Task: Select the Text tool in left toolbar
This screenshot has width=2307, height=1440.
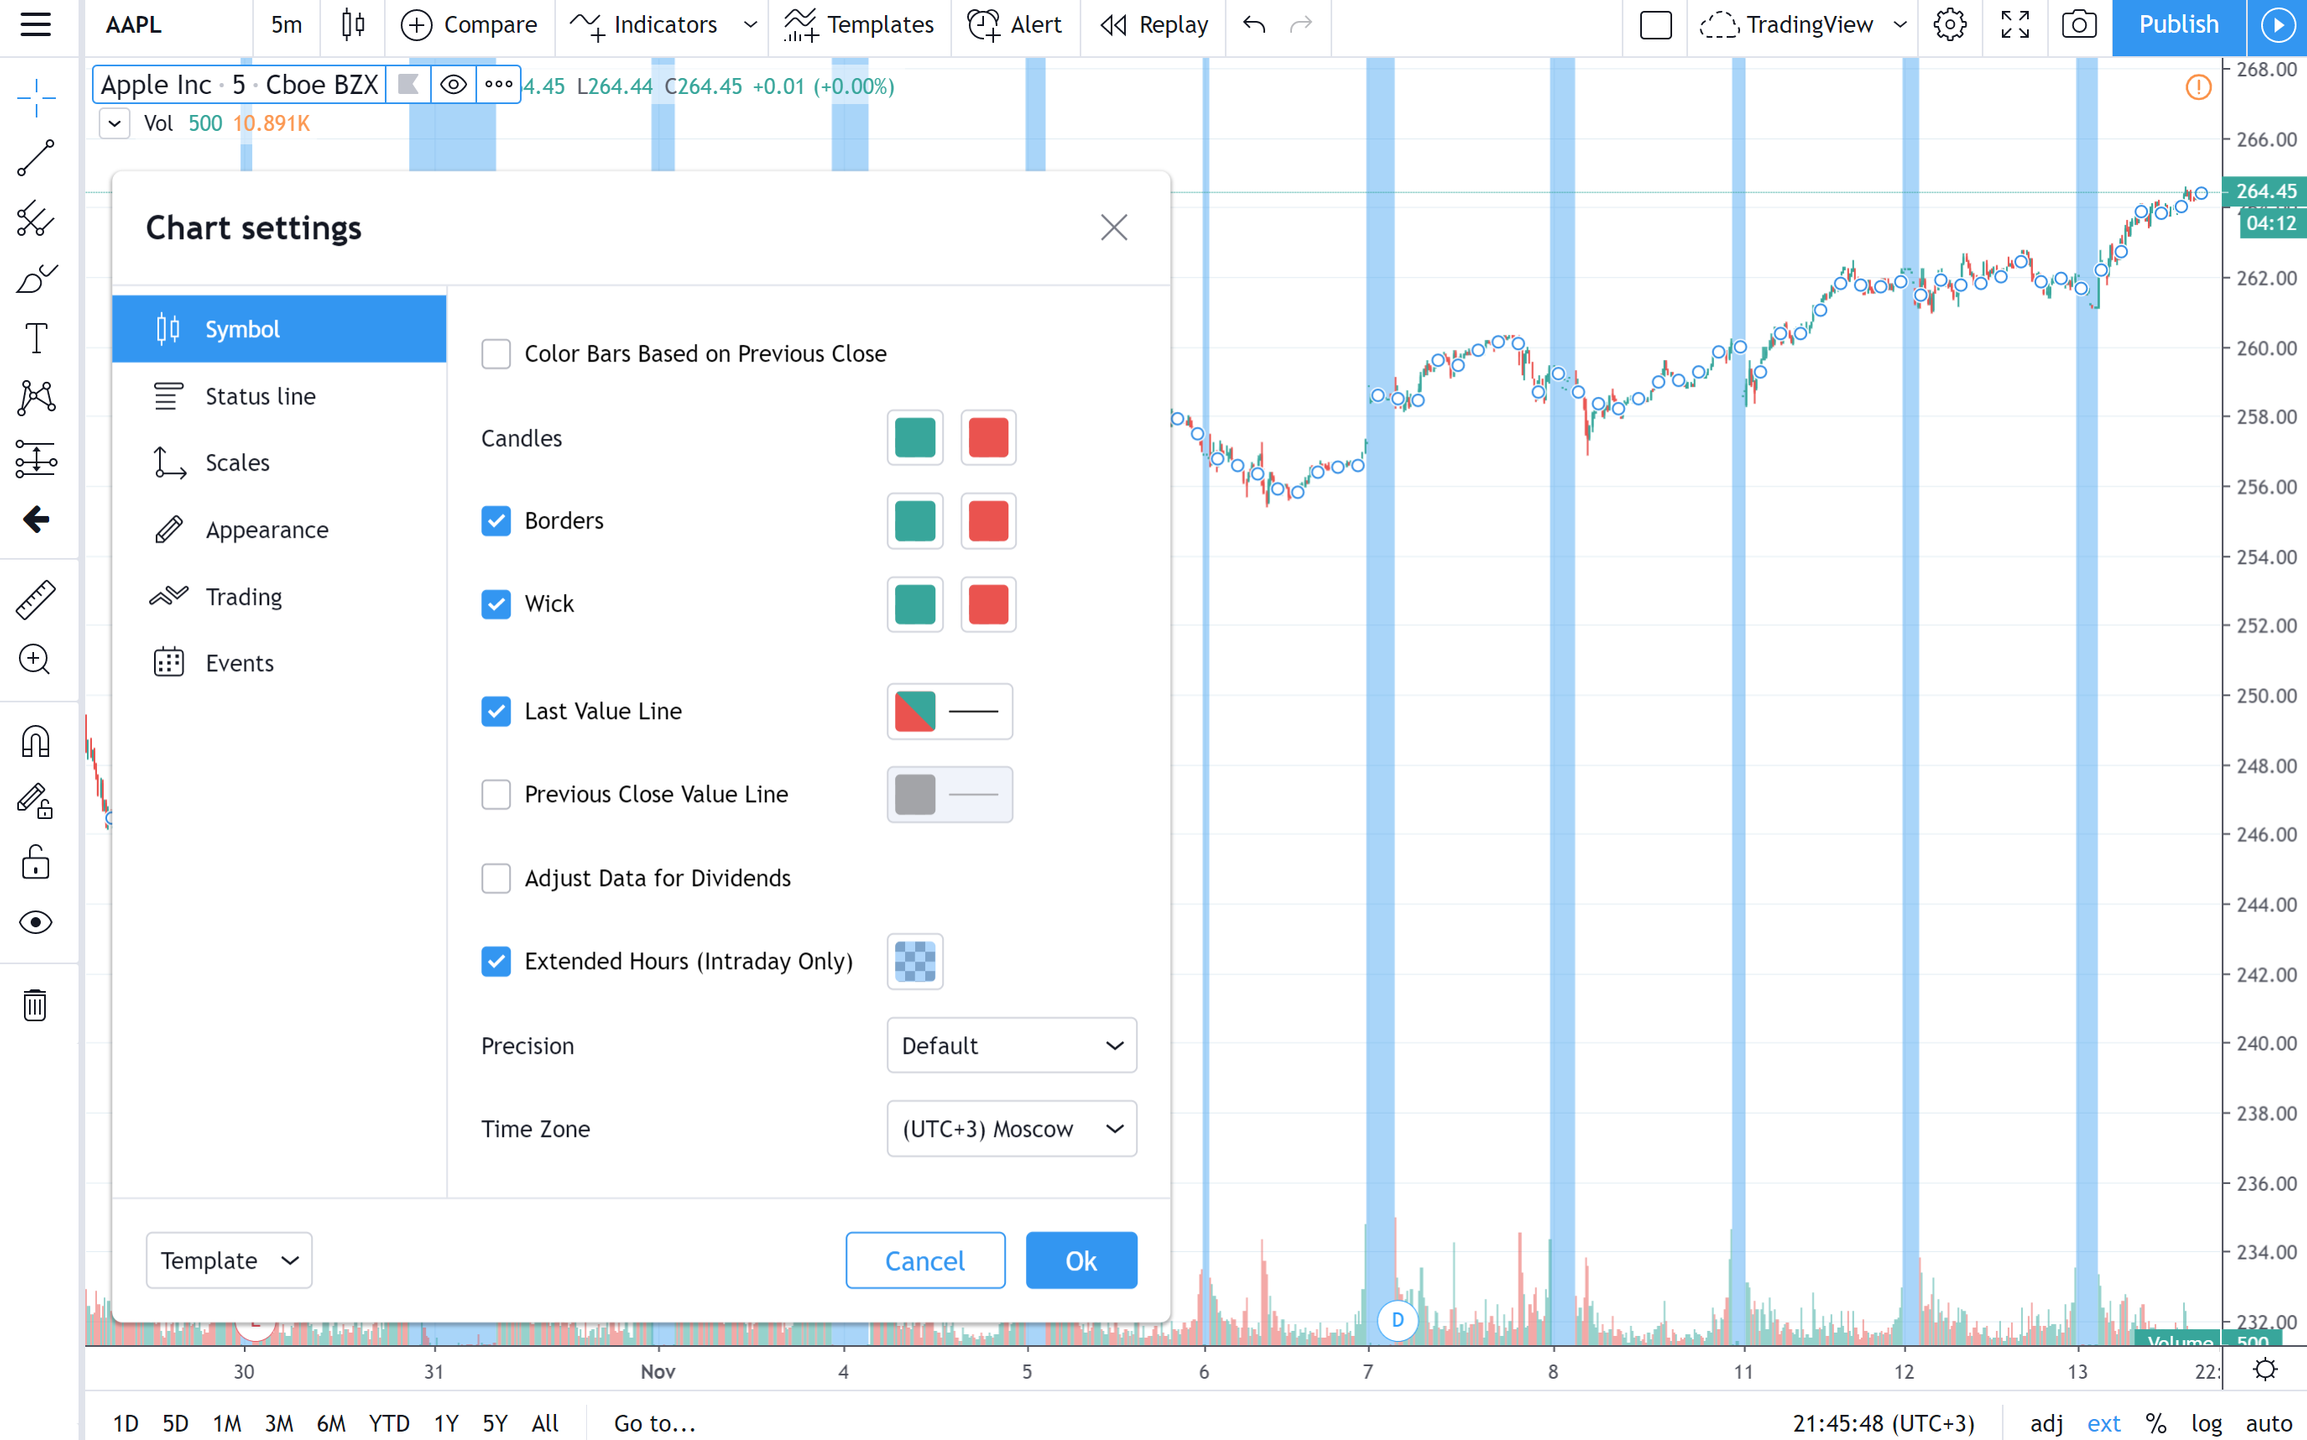Action: tap(36, 339)
